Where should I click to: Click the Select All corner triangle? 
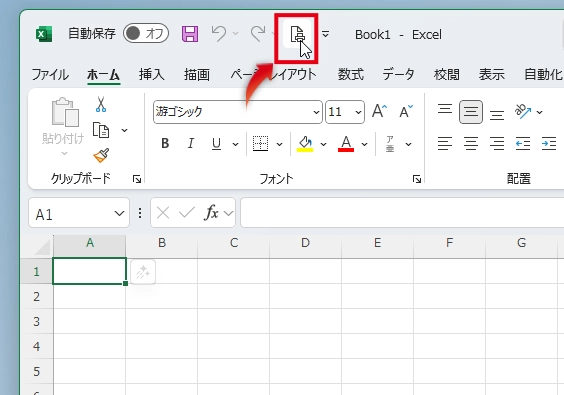(43, 246)
